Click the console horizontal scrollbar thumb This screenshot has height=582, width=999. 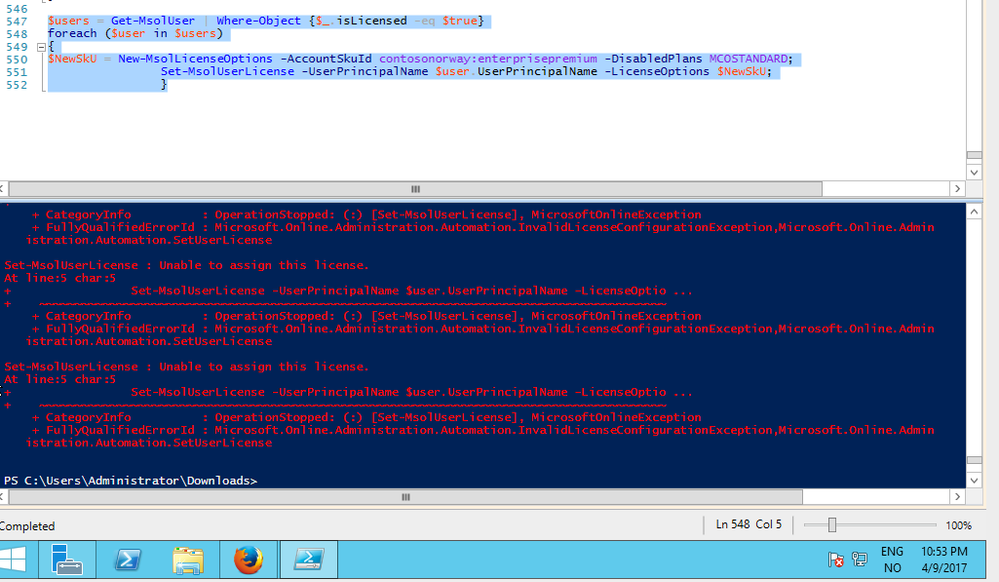pyautogui.click(x=405, y=497)
